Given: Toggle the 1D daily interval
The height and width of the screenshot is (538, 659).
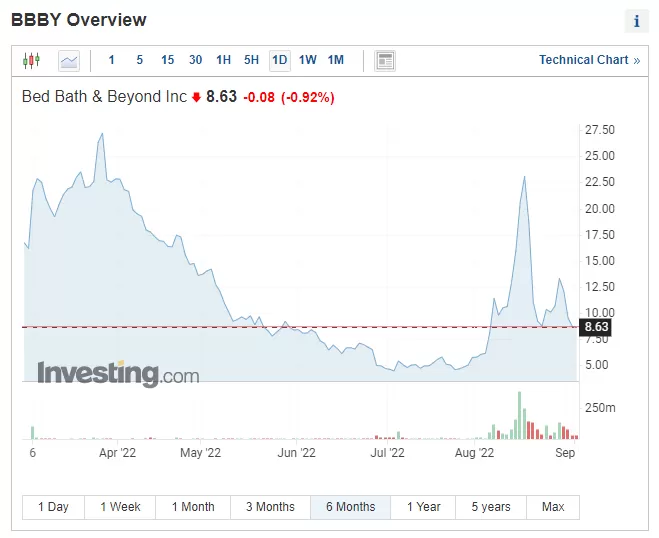Looking at the screenshot, I should click(280, 60).
